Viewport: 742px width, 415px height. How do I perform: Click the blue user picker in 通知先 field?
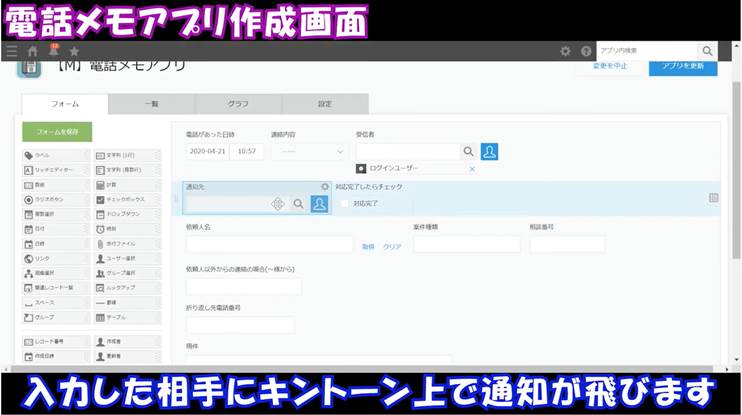pos(319,204)
